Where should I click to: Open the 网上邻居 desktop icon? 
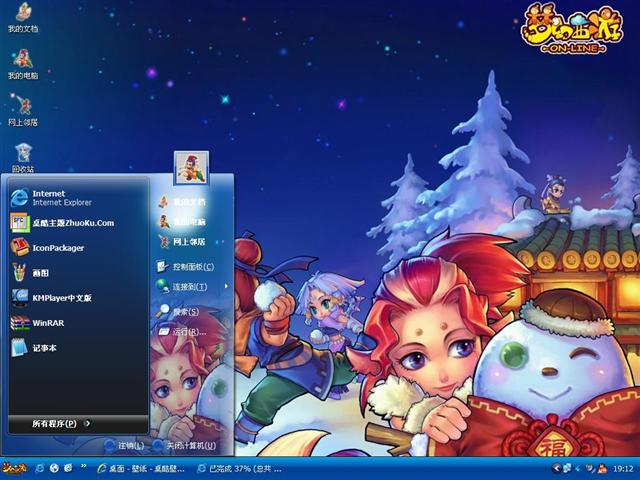pos(23,111)
